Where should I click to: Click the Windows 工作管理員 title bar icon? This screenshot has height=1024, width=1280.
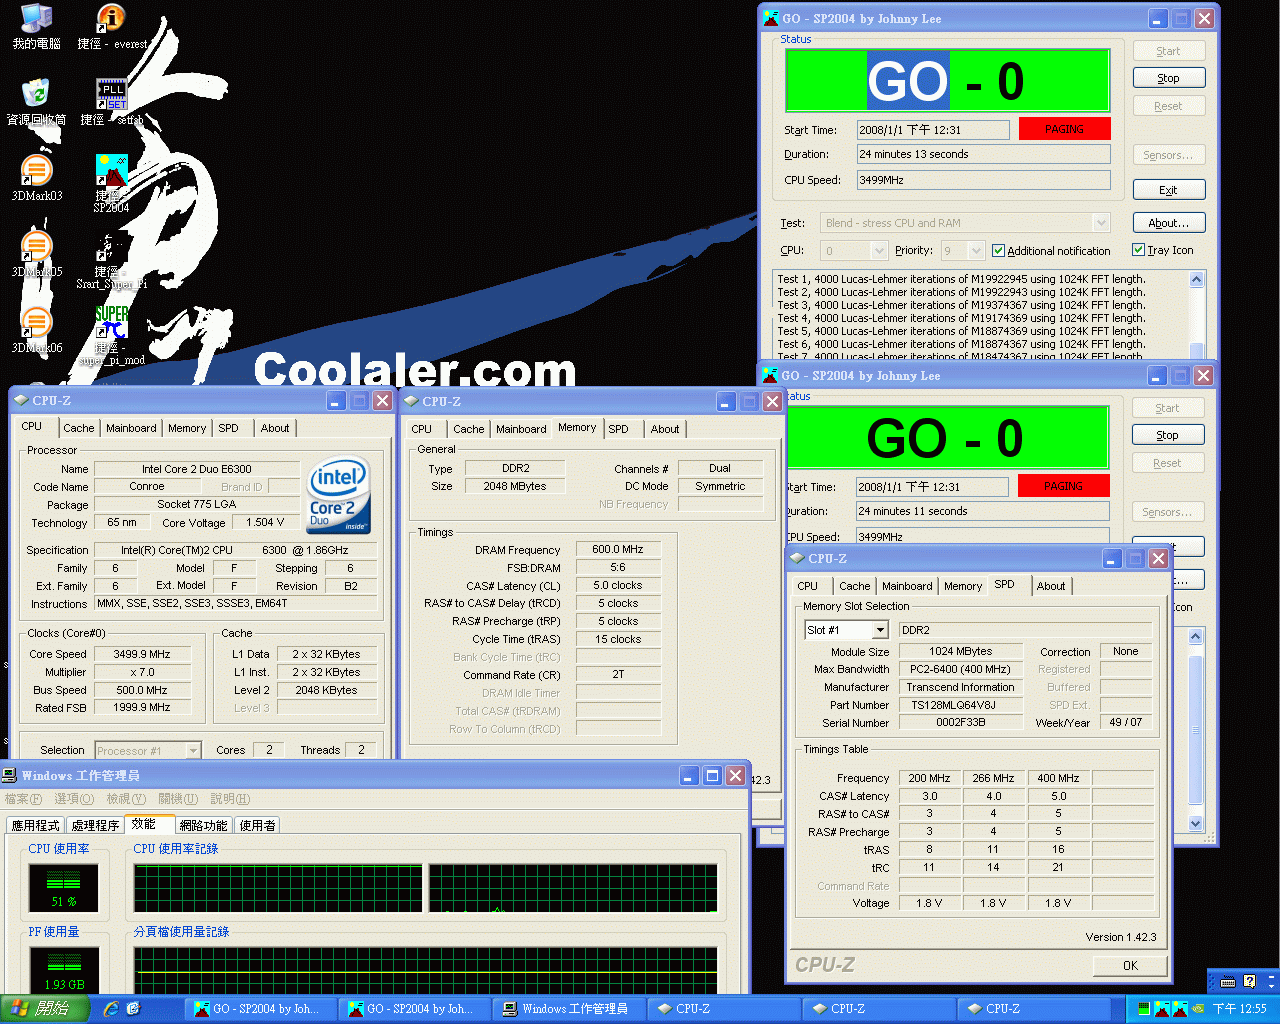(x=10, y=775)
